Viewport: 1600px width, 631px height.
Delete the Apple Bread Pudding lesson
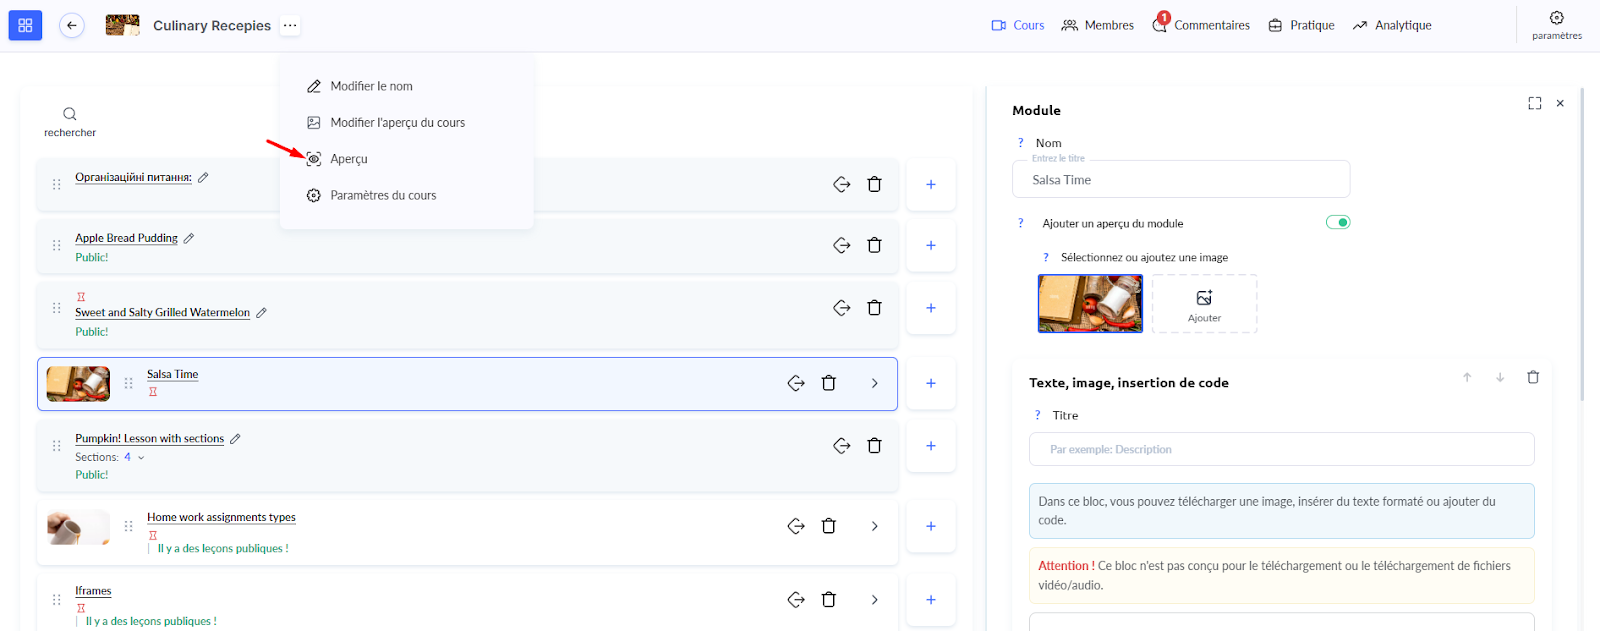click(x=874, y=245)
